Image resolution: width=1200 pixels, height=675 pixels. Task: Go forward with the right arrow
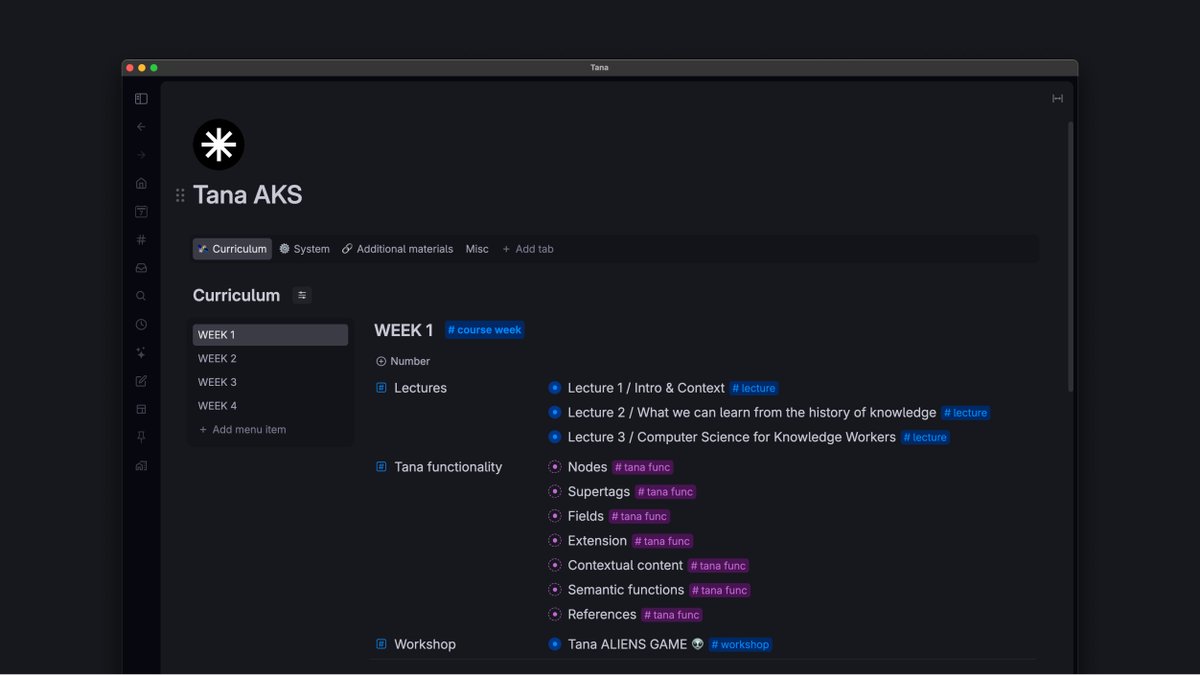pos(141,155)
